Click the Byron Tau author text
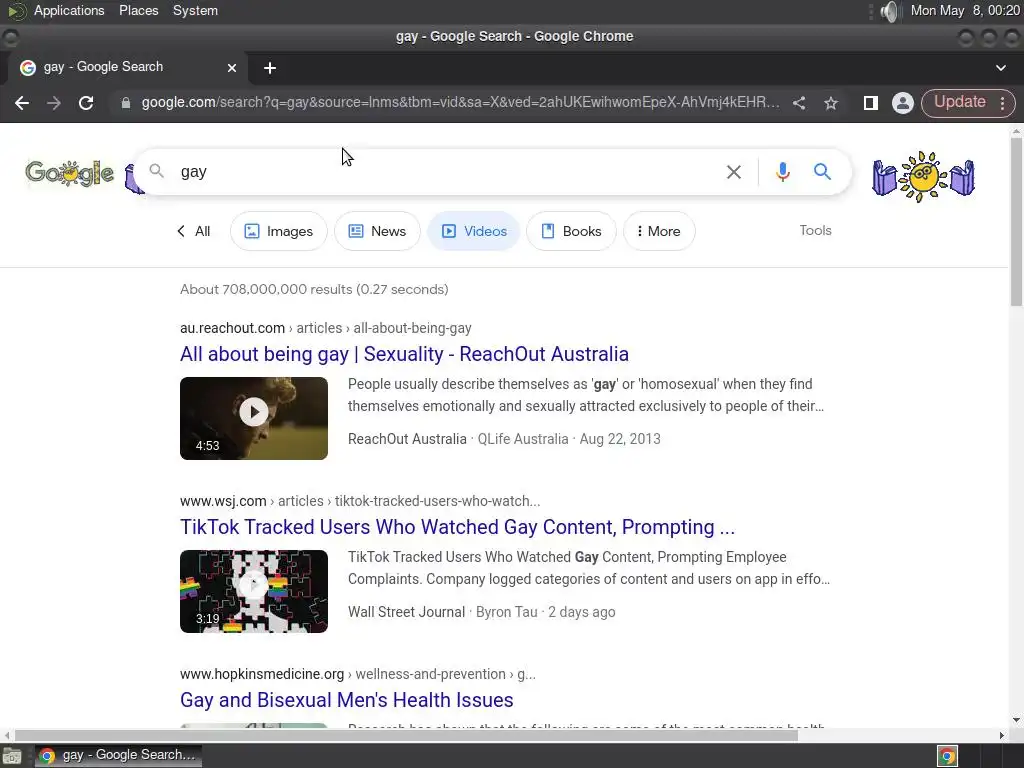Image resolution: width=1024 pixels, height=768 pixels. click(x=507, y=612)
